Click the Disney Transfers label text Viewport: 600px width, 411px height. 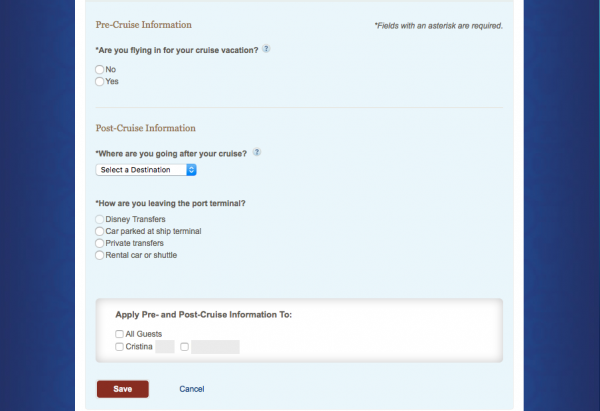pos(135,219)
